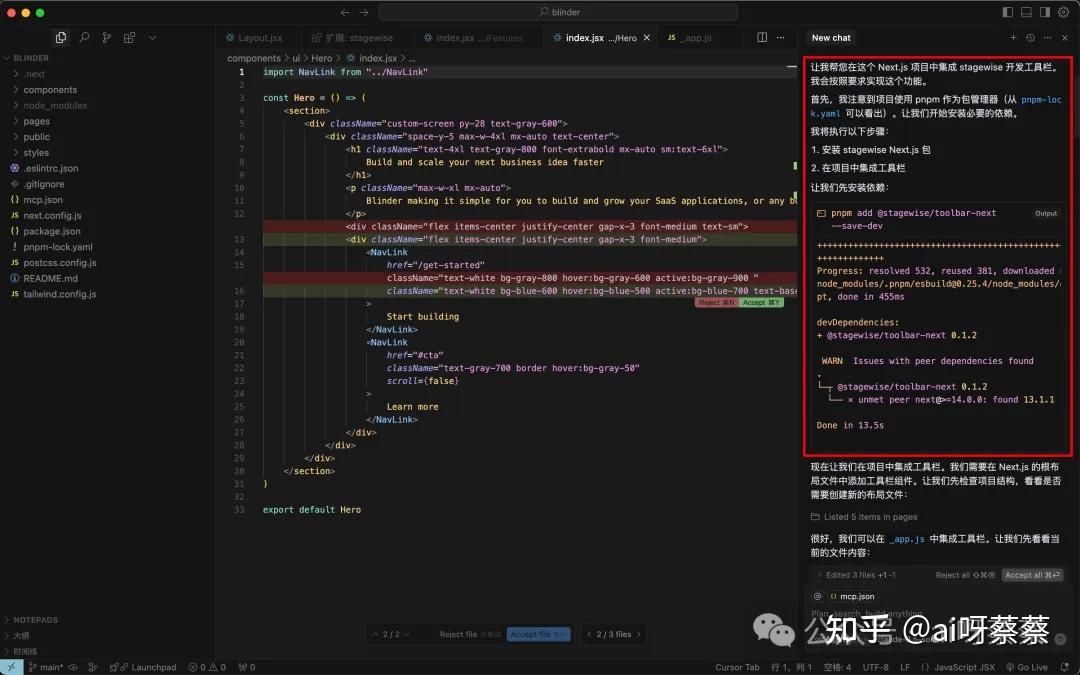
Task: Click the Hero breadcrumb segment
Action: (x=321, y=59)
